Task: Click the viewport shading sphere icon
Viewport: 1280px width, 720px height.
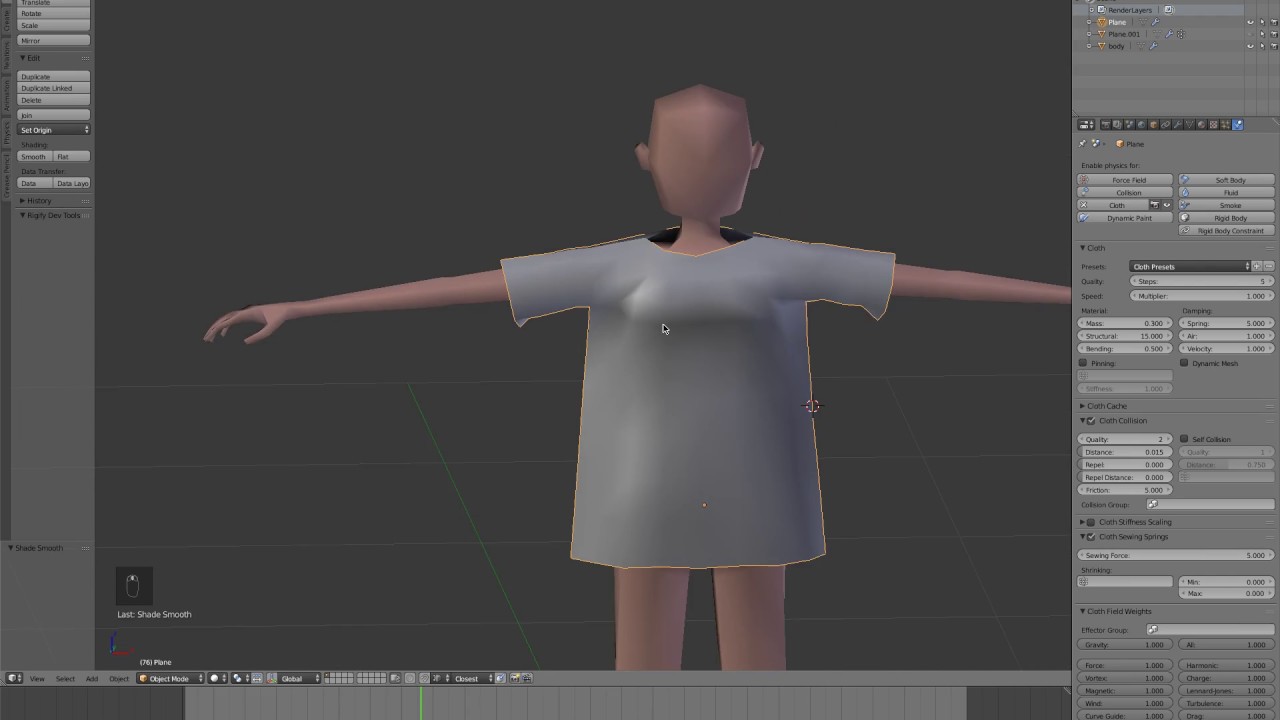Action: point(219,678)
